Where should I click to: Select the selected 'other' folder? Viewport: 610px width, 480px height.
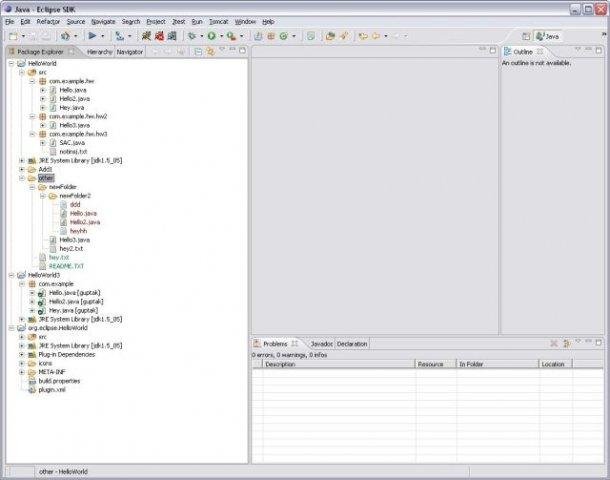[46, 178]
